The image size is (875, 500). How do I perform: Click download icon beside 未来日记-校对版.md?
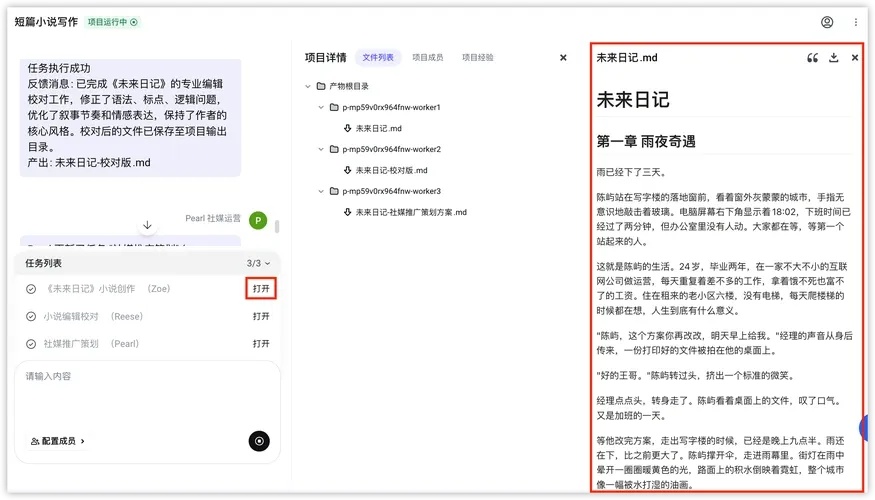click(347, 170)
